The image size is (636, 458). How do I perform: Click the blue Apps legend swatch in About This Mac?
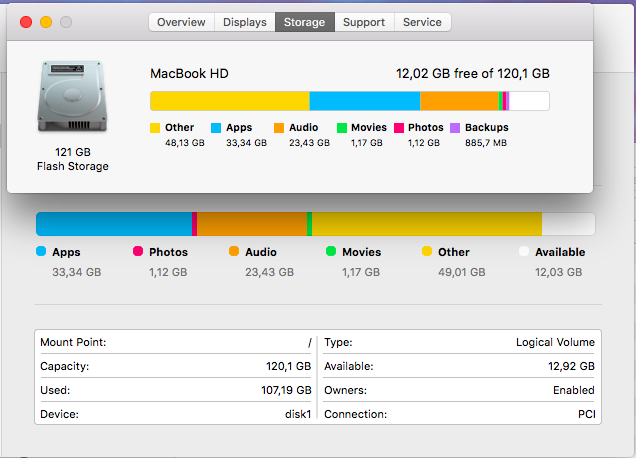[x=216, y=128]
